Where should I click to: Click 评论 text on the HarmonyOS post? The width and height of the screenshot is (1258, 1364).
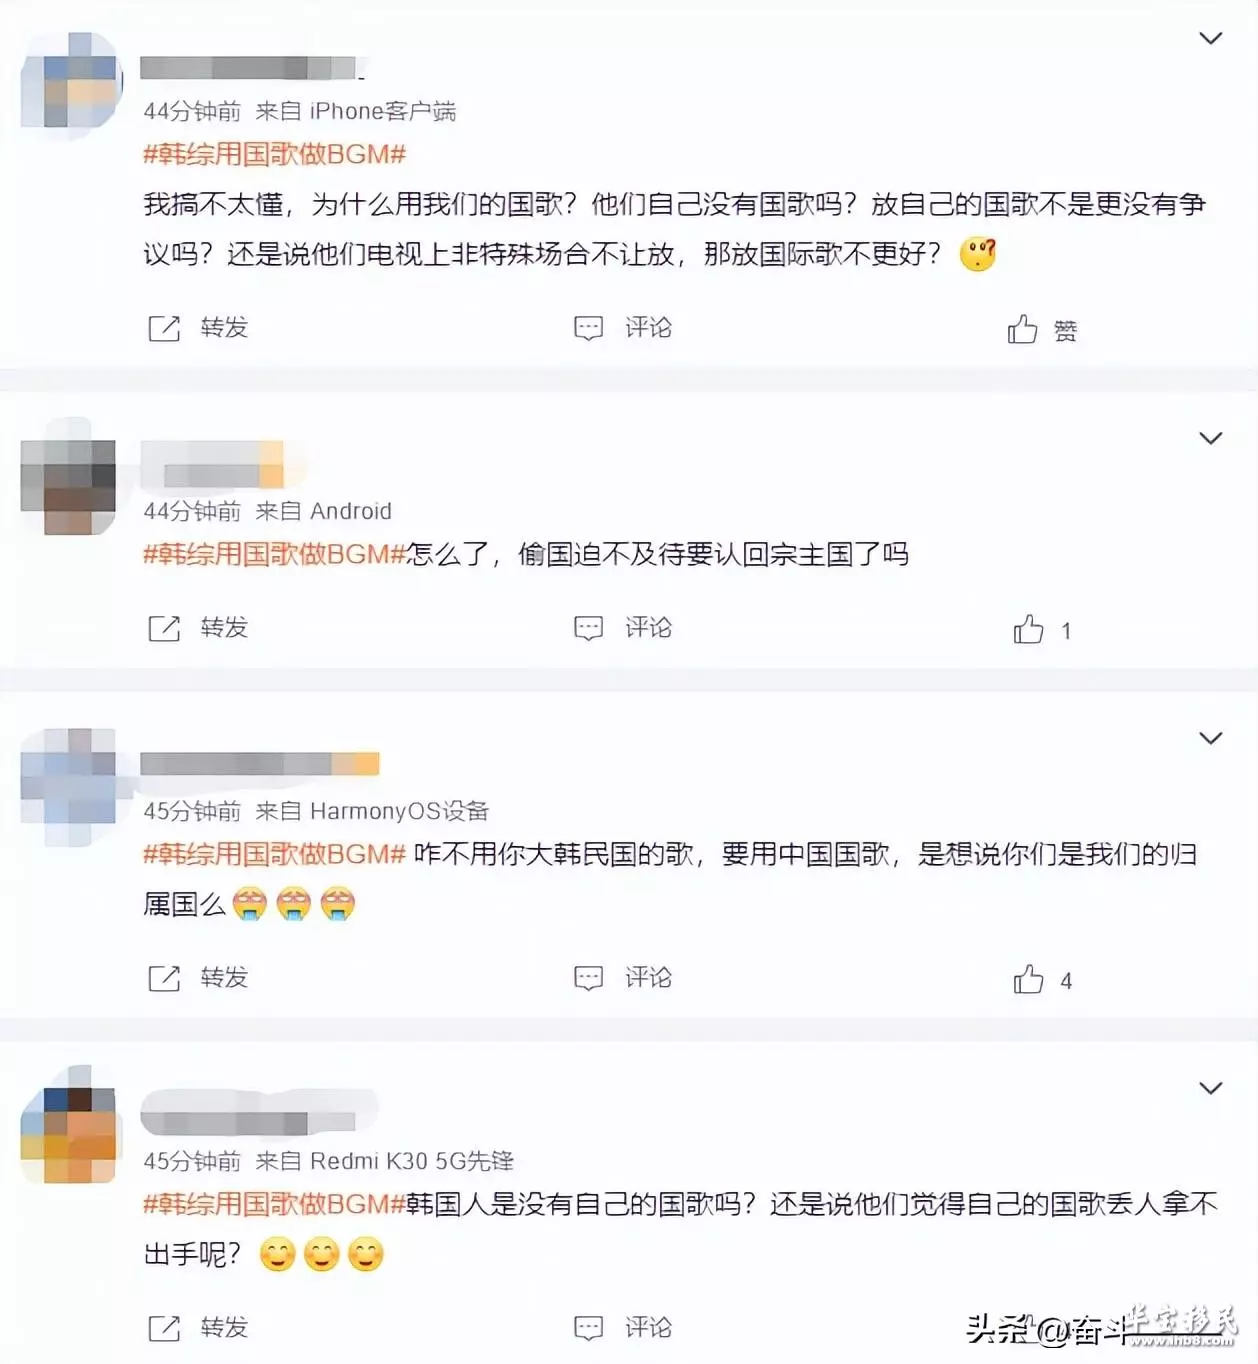(648, 977)
